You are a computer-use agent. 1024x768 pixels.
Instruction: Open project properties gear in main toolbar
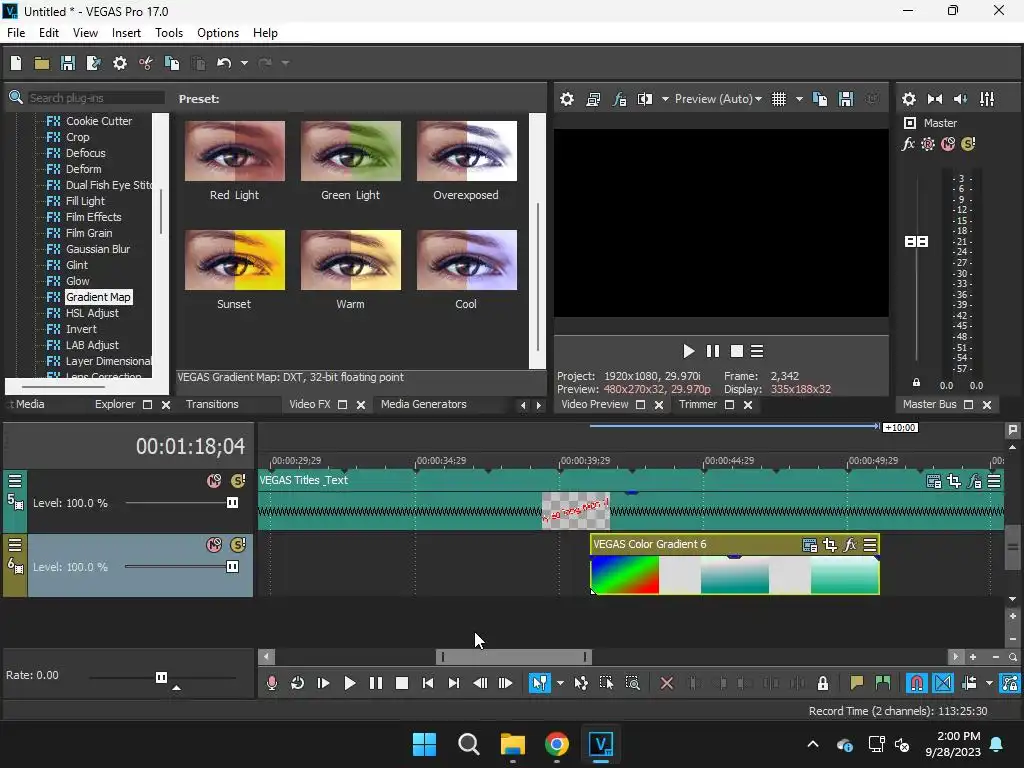[120, 63]
